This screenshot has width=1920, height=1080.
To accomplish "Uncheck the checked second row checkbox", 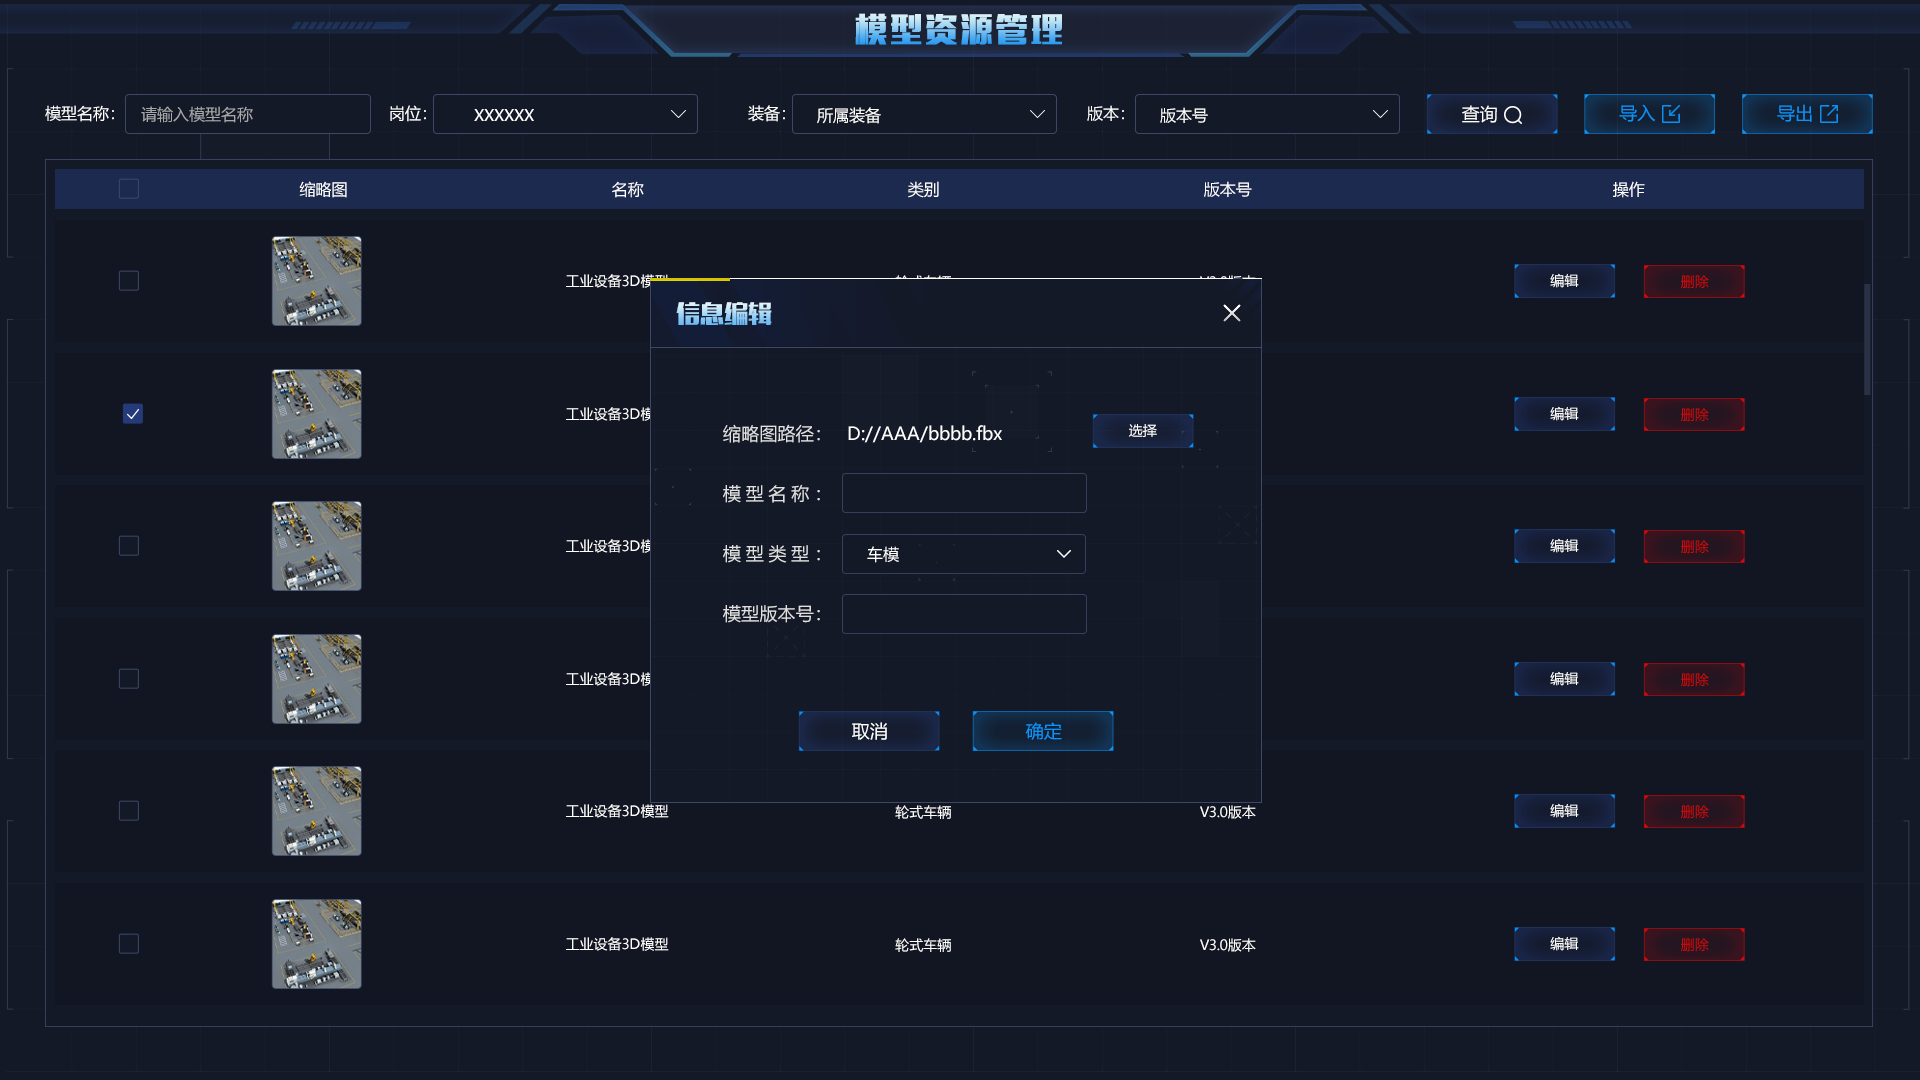I will 132,414.
